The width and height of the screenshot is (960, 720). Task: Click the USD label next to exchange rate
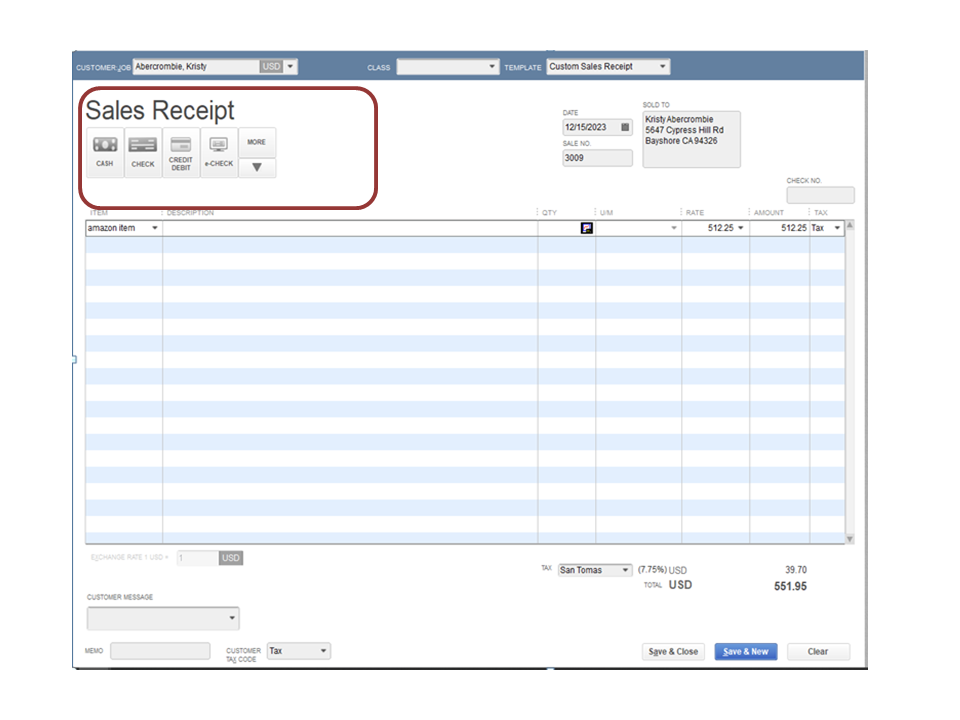231,558
